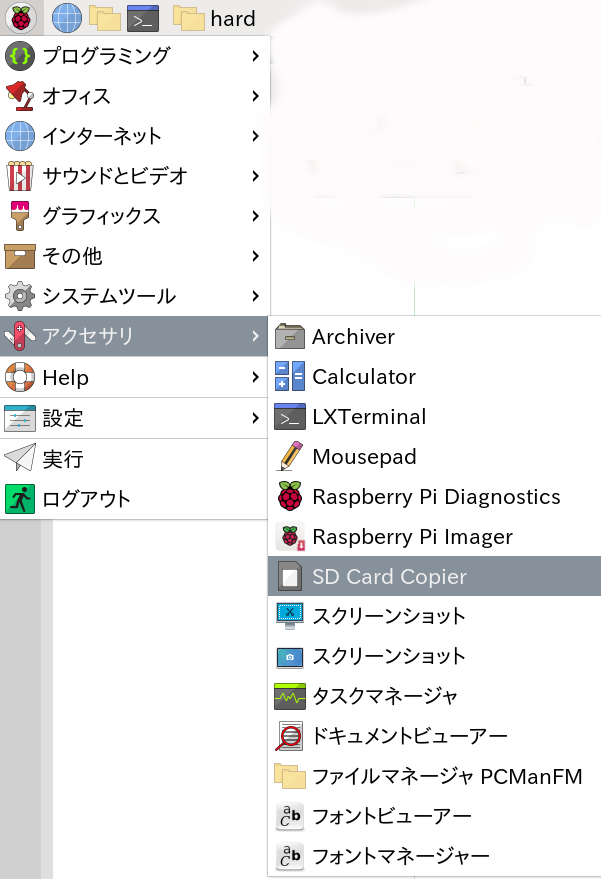Switch to the 'hard' folder taskbar window

click(214, 18)
